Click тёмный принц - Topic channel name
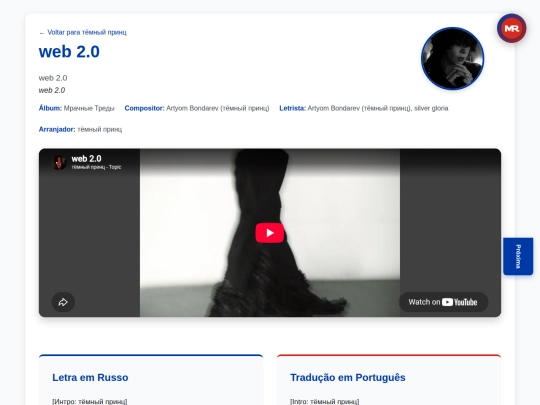 96,167
